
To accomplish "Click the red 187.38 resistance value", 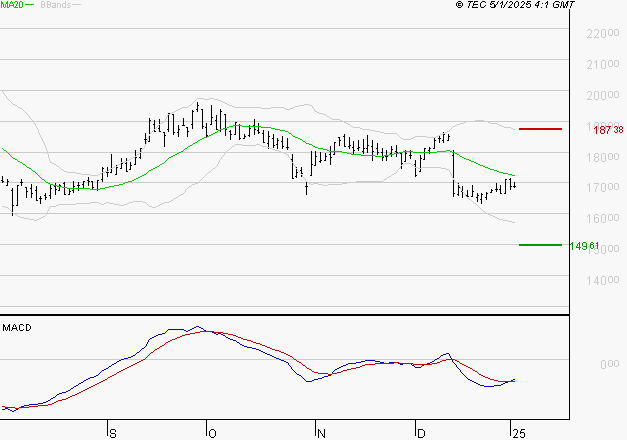I will [608, 130].
